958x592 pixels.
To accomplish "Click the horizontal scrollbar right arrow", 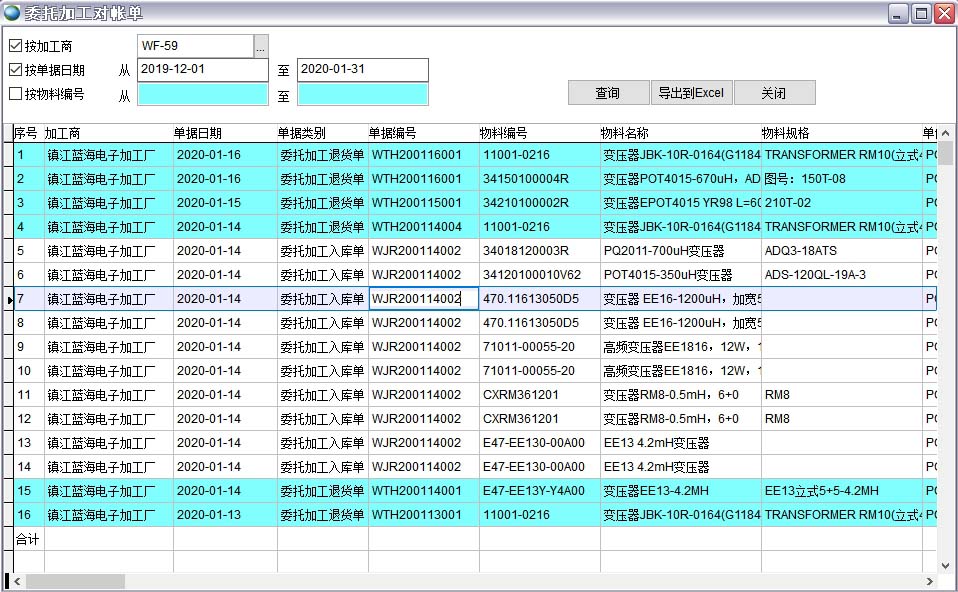I will click(x=931, y=581).
